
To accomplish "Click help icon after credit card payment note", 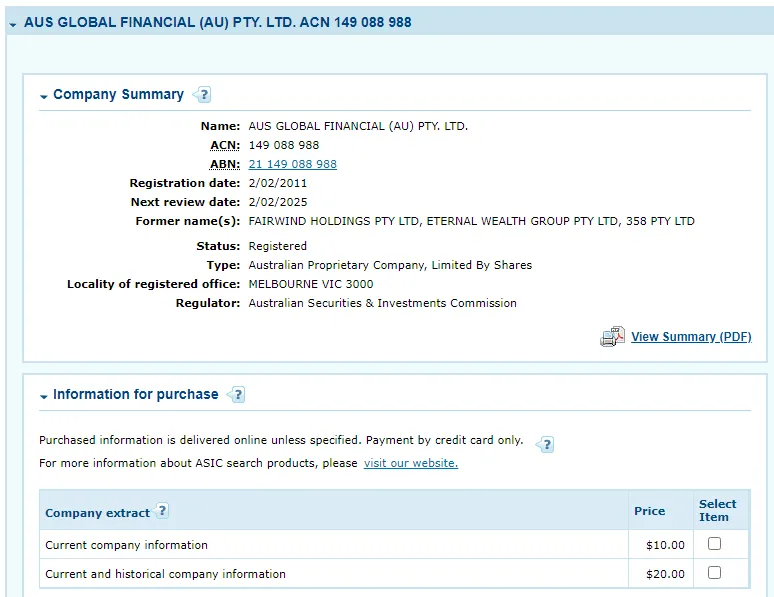I will (x=546, y=445).
